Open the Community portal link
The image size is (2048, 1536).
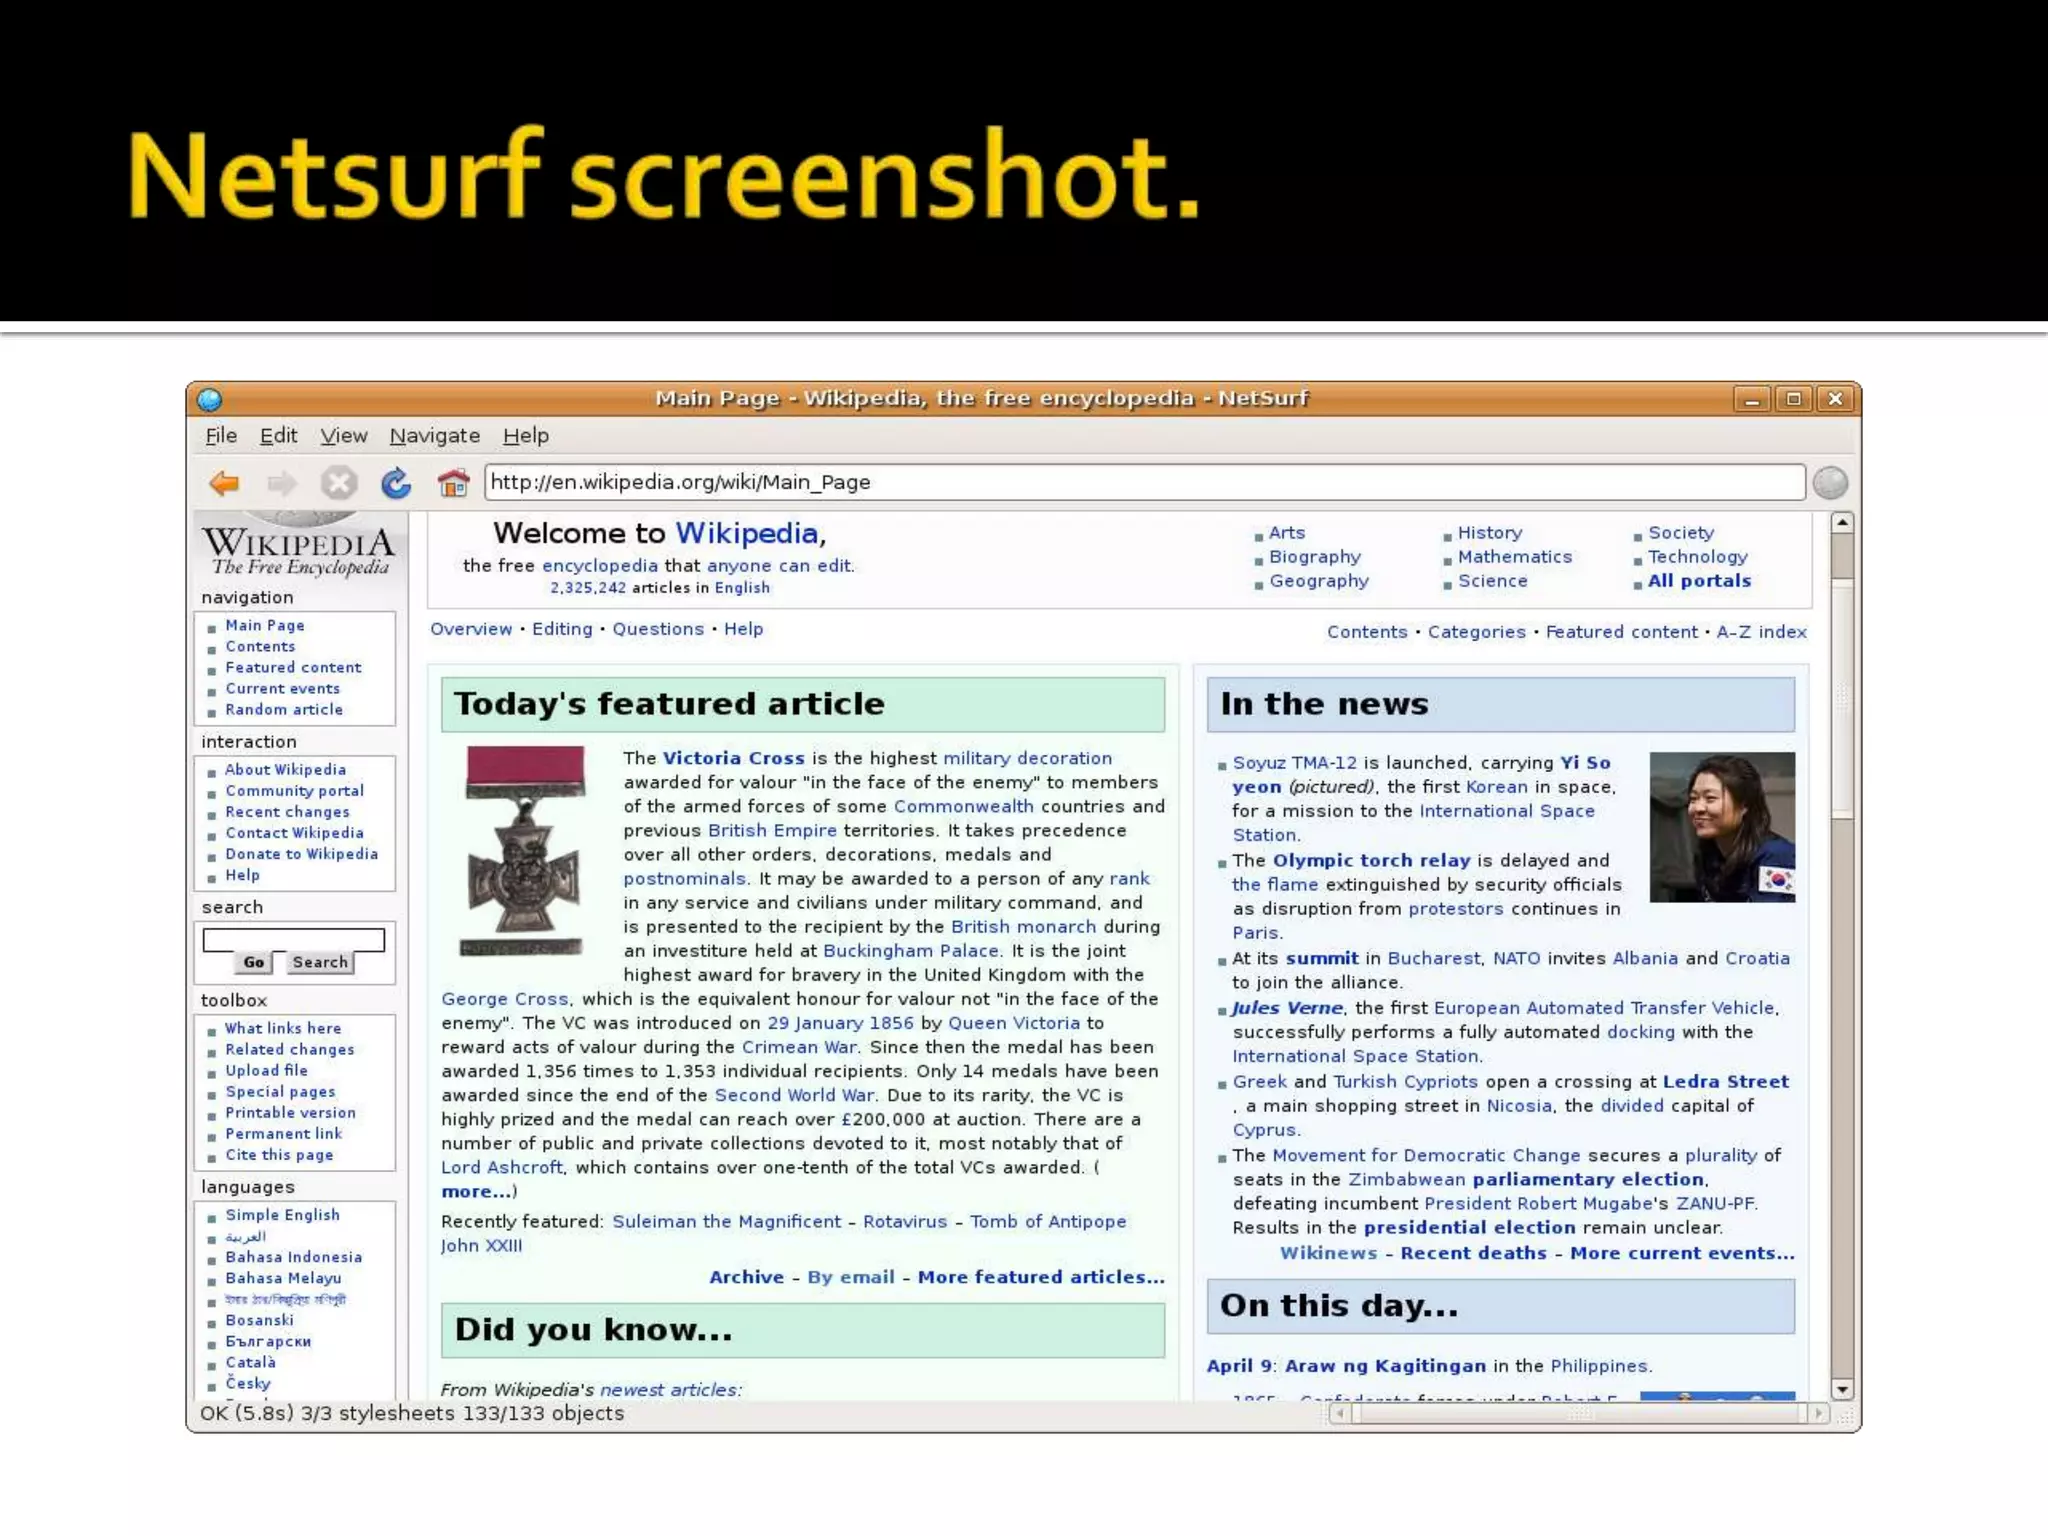pyautogui.click(x=294, y=790)
